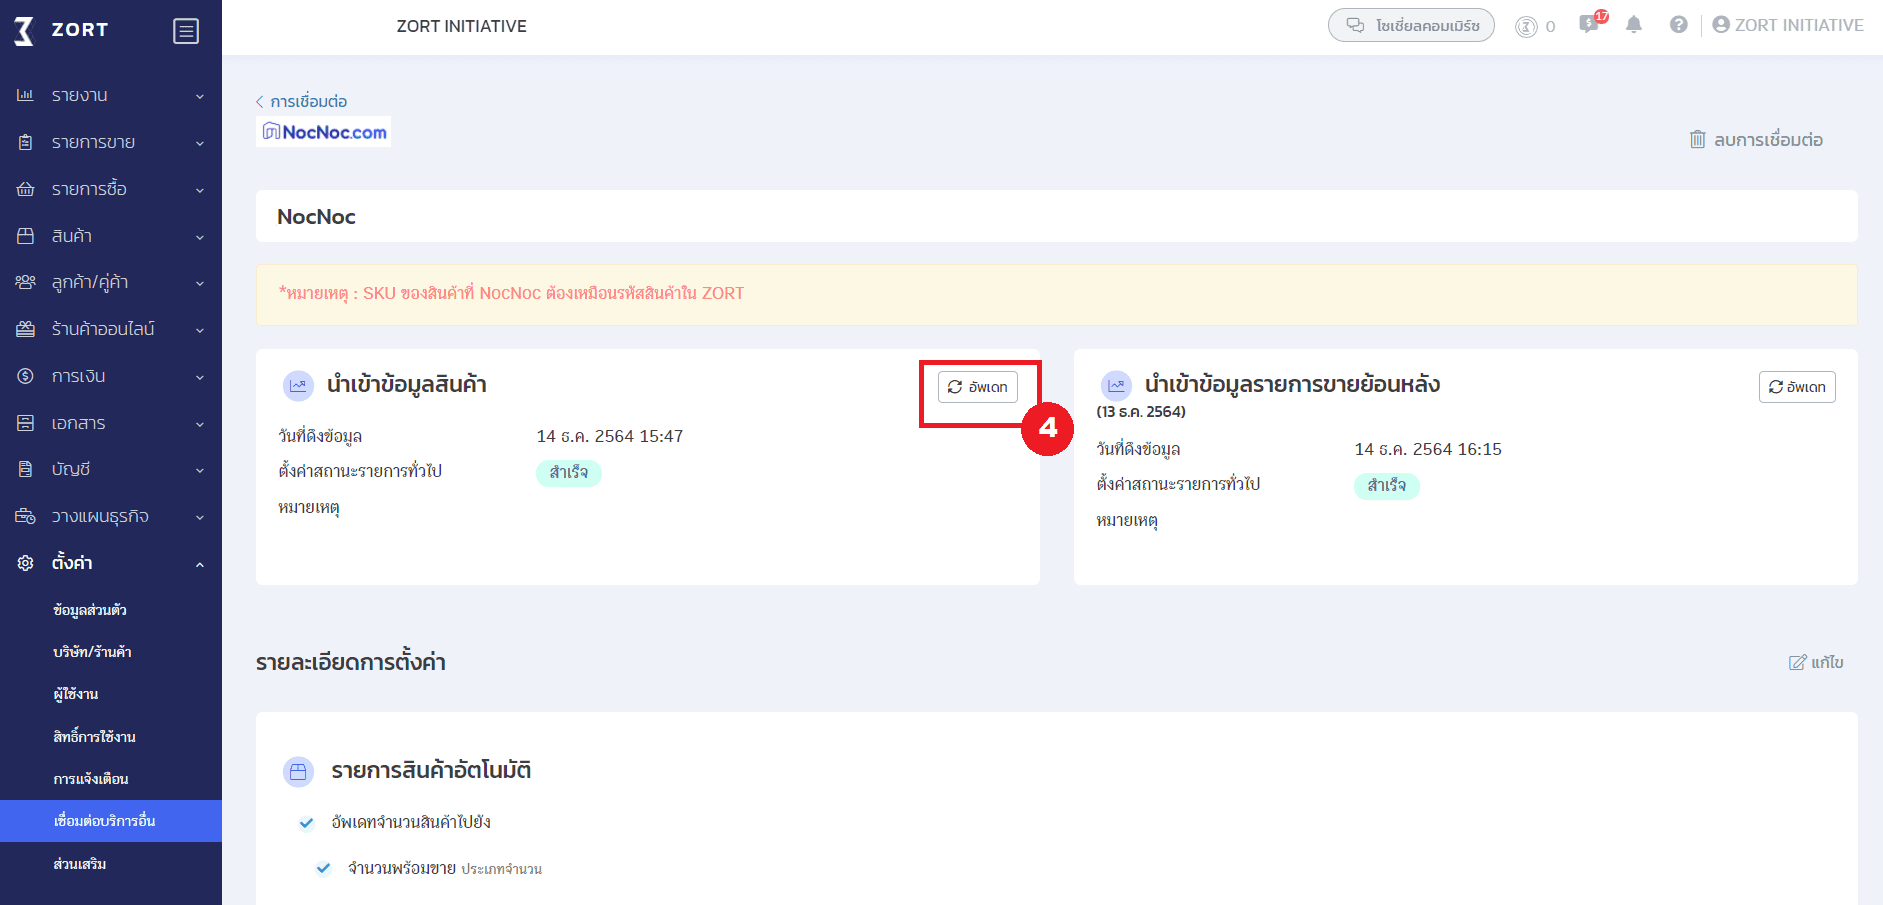Click the รายละเอียดการตั้งค่า heading
The image size is (1883, 905).
(351, 662)
